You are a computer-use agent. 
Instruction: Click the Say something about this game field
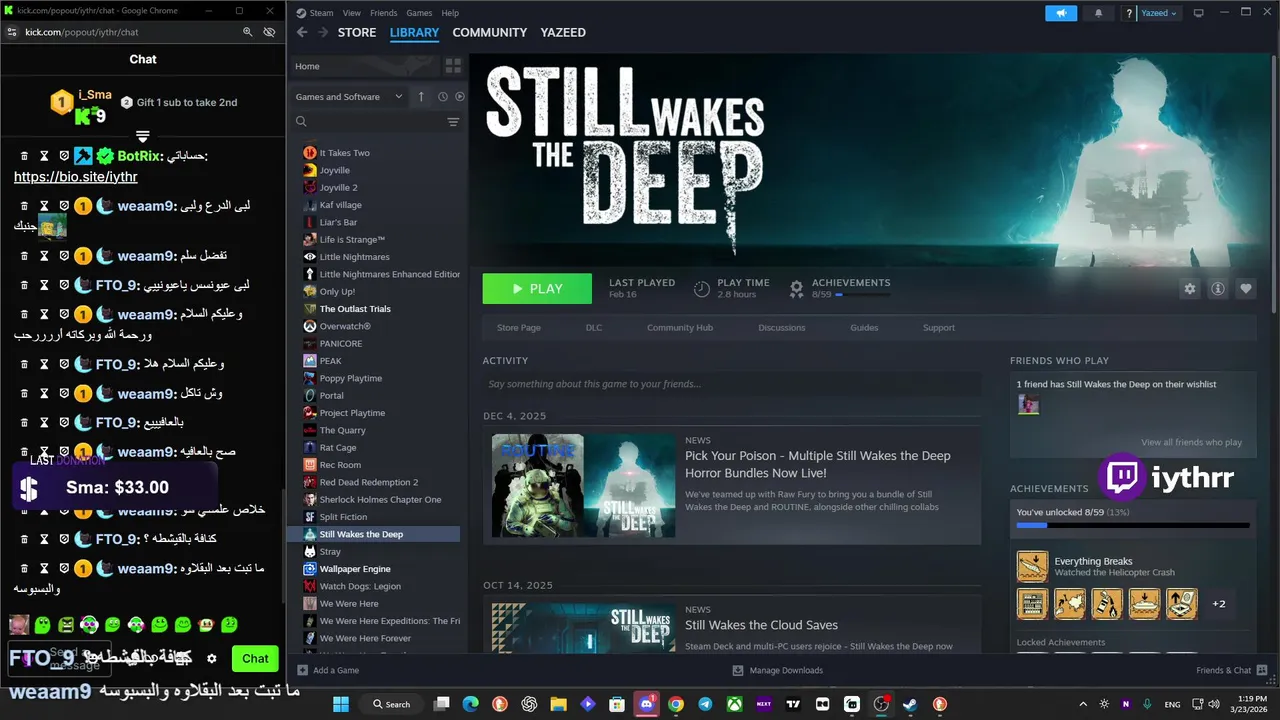tap(732, 384)
